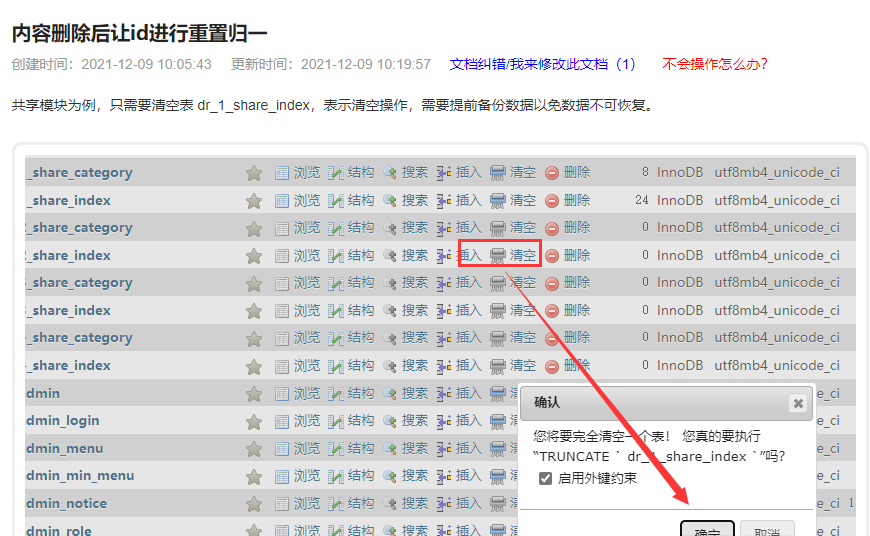The width and height of the screenshot is (870, 536).
Task: Click 清空 icon in the row with 8 records
Action: coord(498,173)
